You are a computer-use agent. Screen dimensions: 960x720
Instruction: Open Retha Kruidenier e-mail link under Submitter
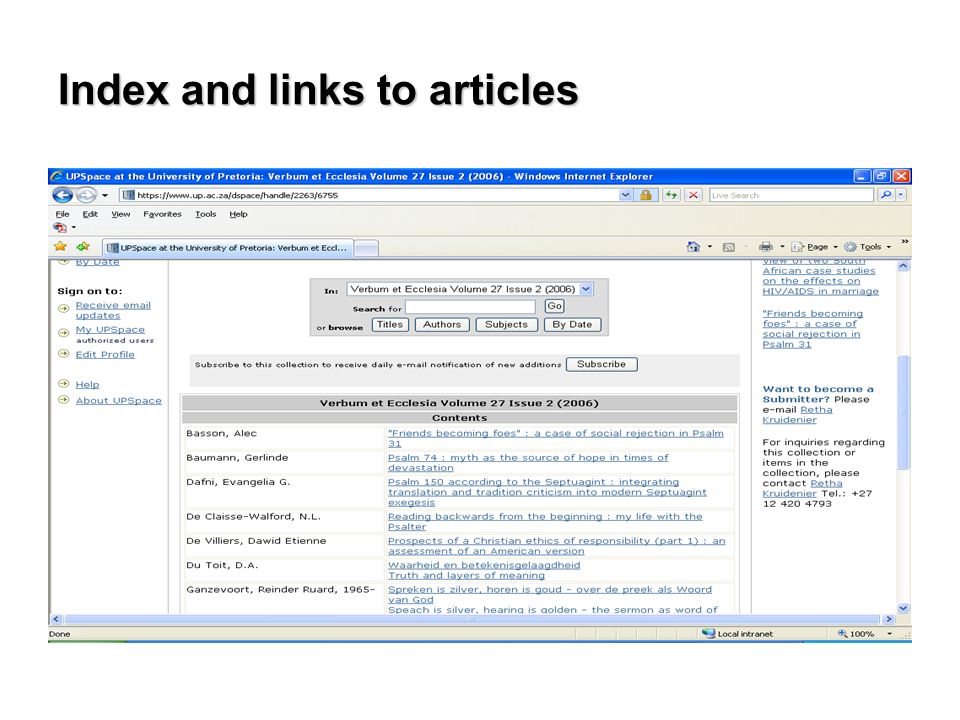(797, 414)
